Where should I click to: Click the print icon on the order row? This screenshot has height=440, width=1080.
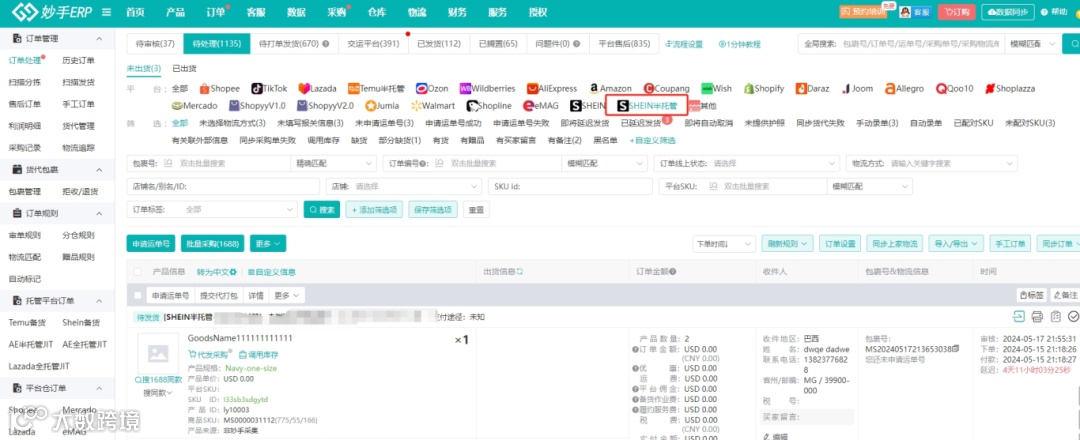coord(1037,316)
